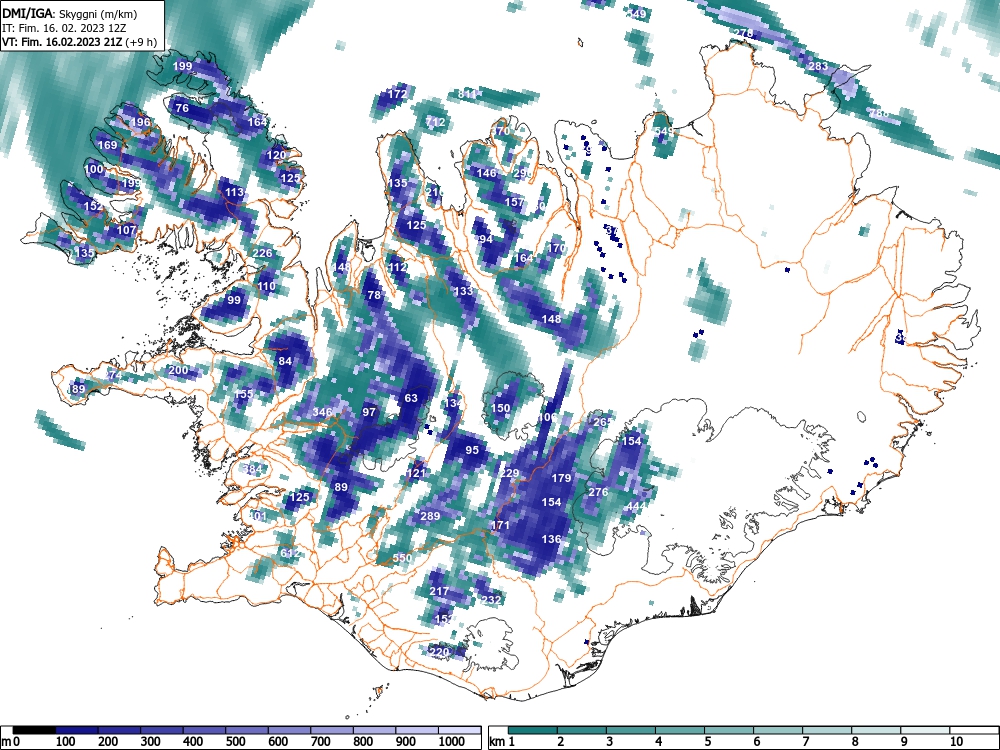This screenshot has height=750, width=1000.
Task: Click the visibility value 110 on the map
Action: 267,286
